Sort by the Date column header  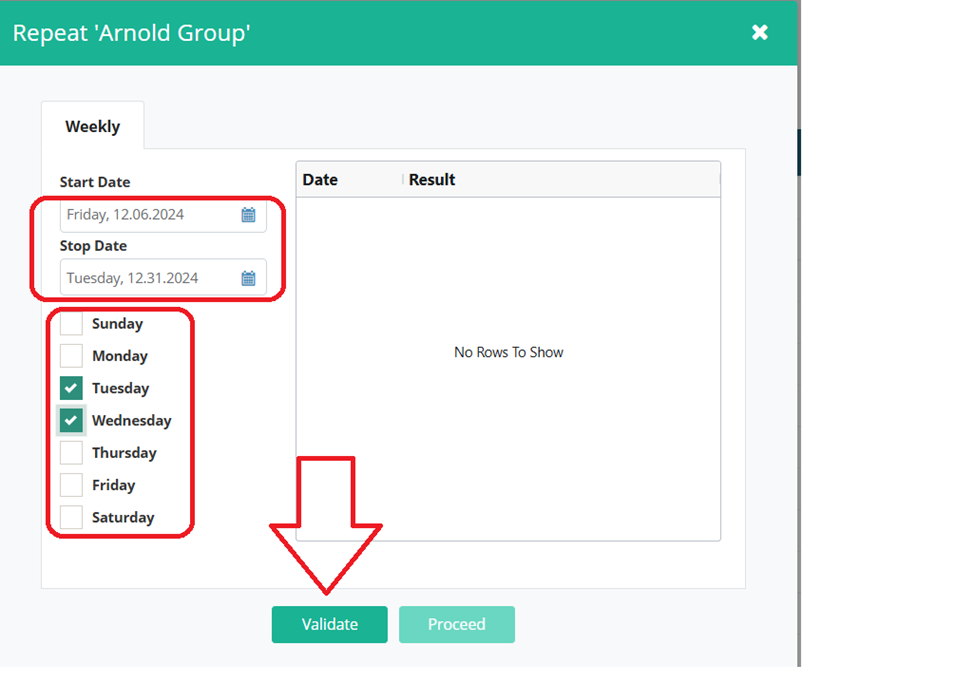coord(320,180)
